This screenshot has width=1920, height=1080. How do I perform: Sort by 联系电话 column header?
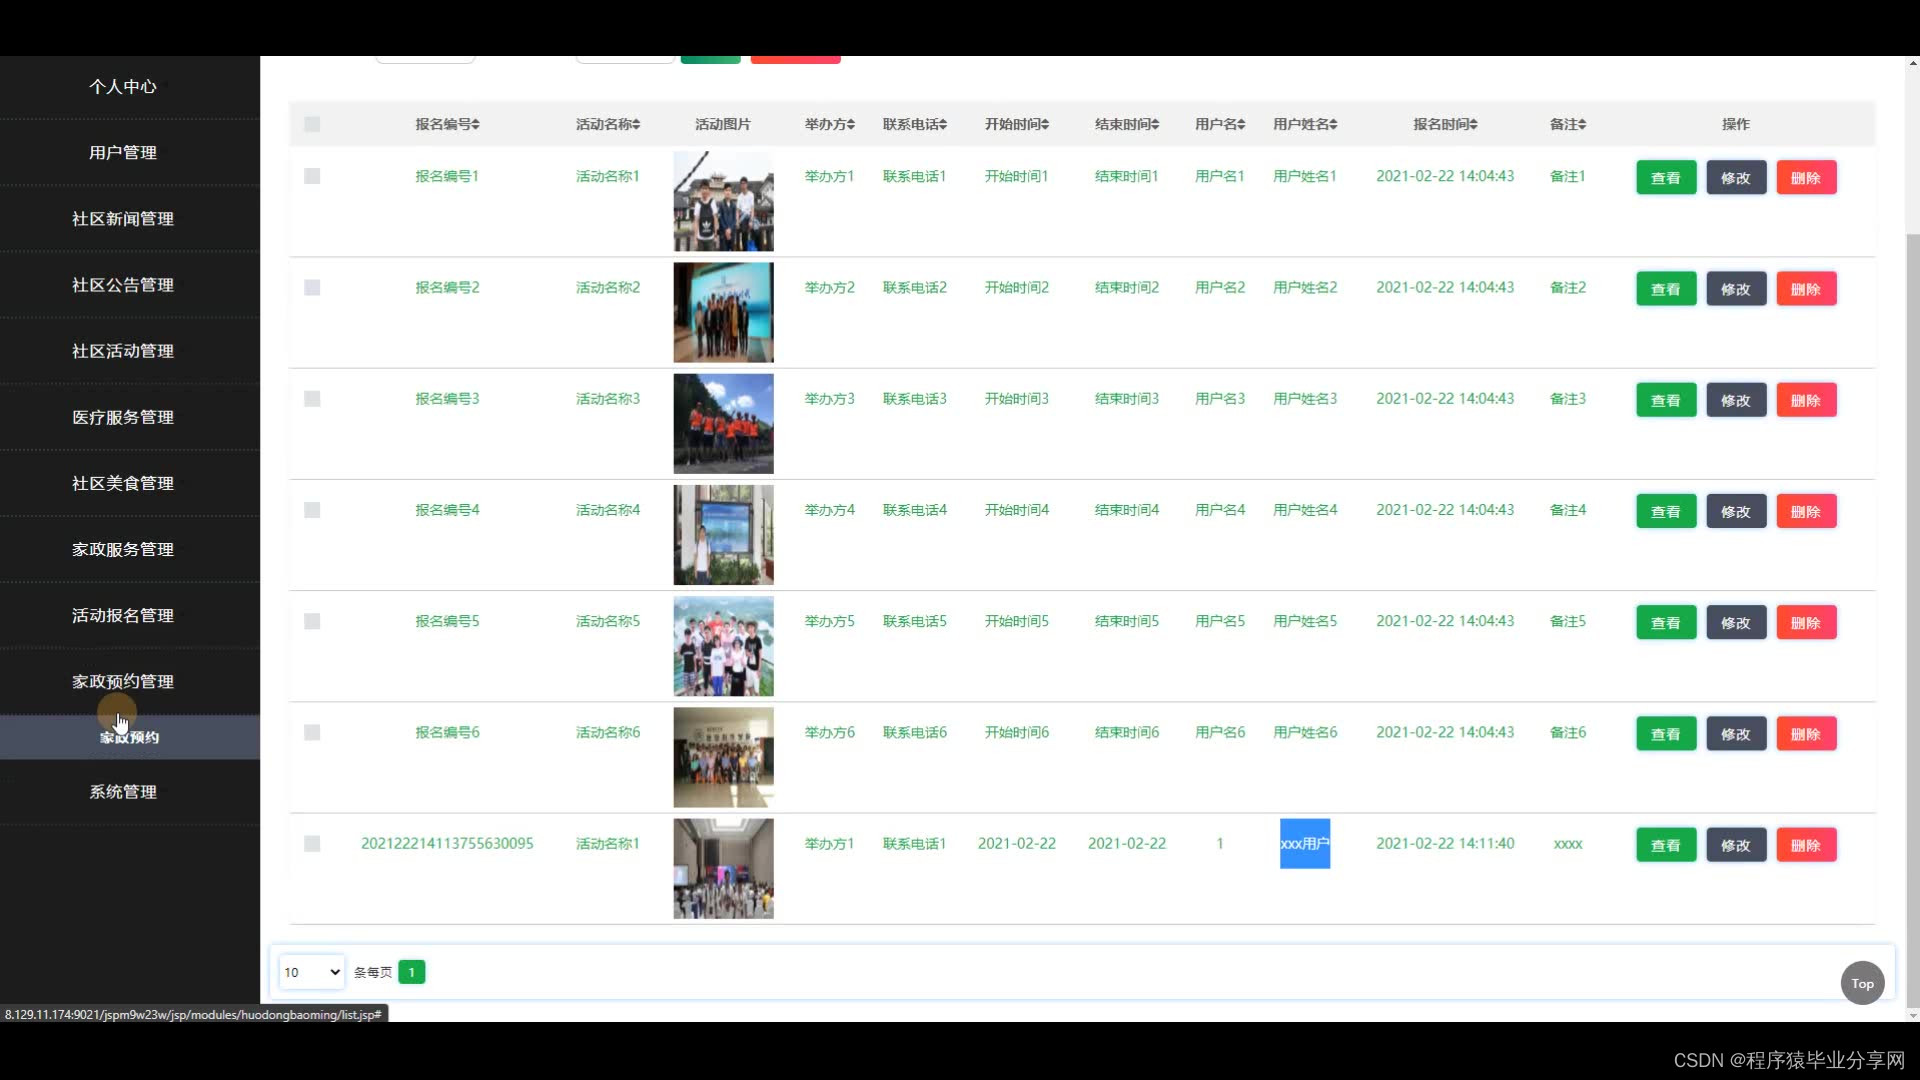[914, 124]
